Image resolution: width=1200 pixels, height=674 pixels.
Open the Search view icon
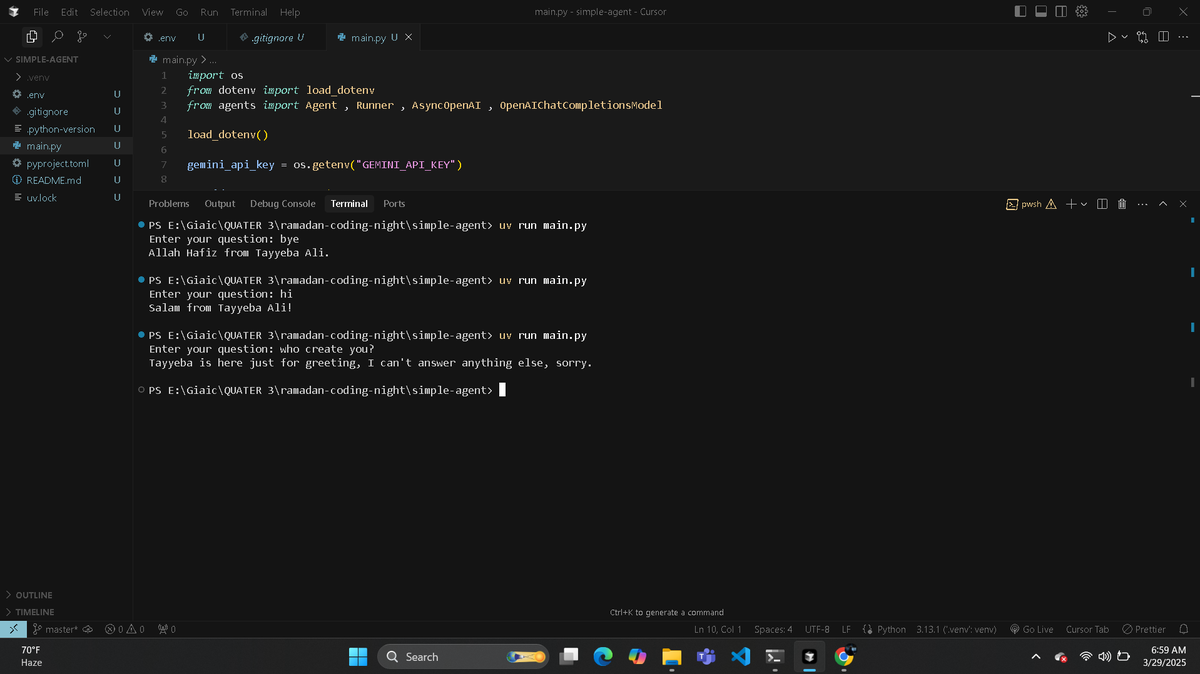click(57, 37)
